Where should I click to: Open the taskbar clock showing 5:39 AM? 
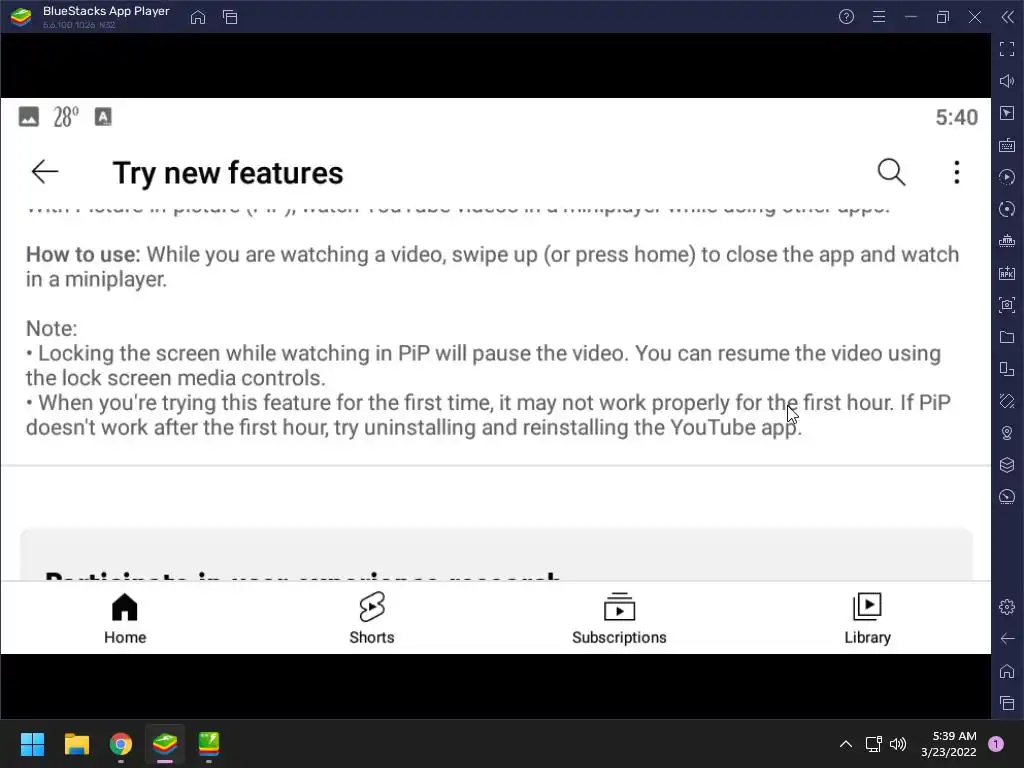pos(949,744)
